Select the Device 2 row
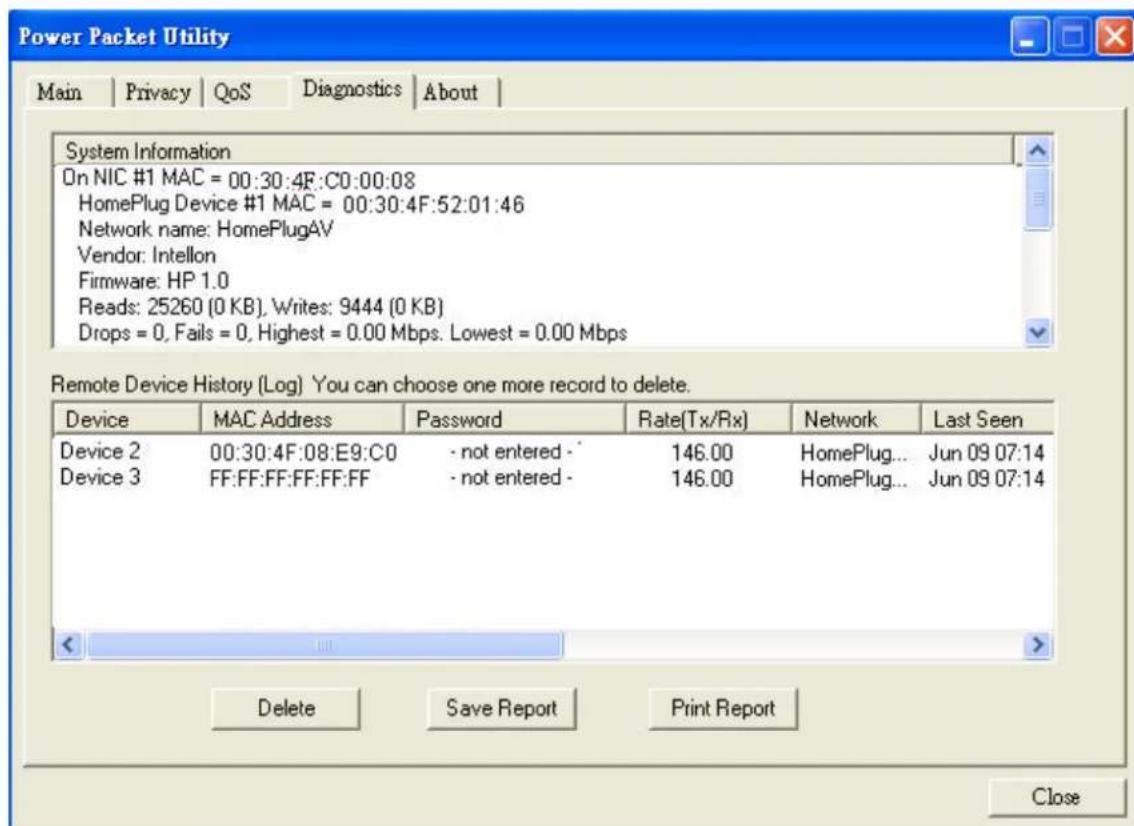1134x826 pixels. pos(553,452)
